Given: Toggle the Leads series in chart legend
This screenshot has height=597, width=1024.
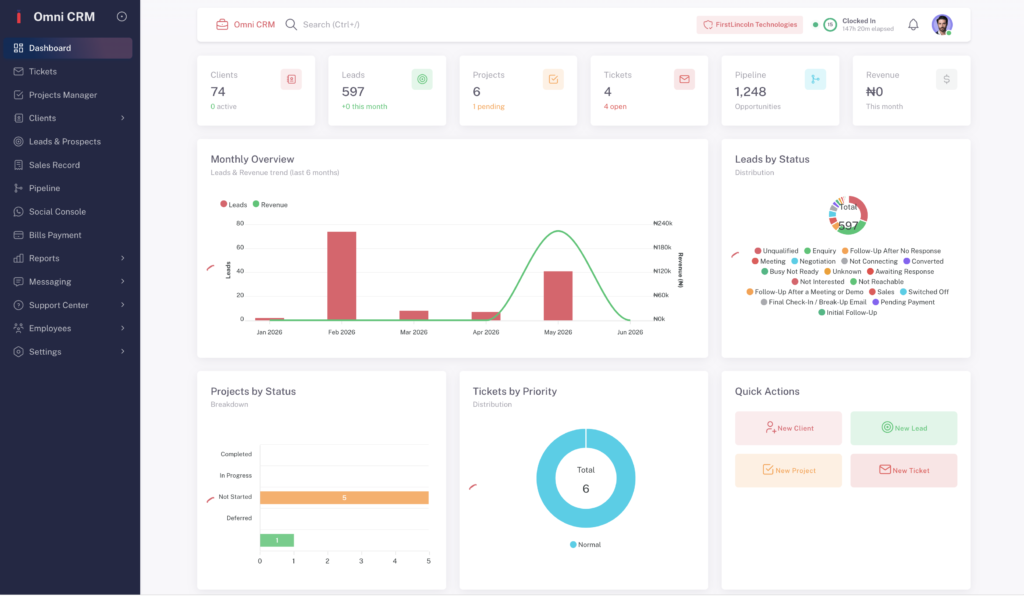Looking at the screenshot, I should point(234,204).
